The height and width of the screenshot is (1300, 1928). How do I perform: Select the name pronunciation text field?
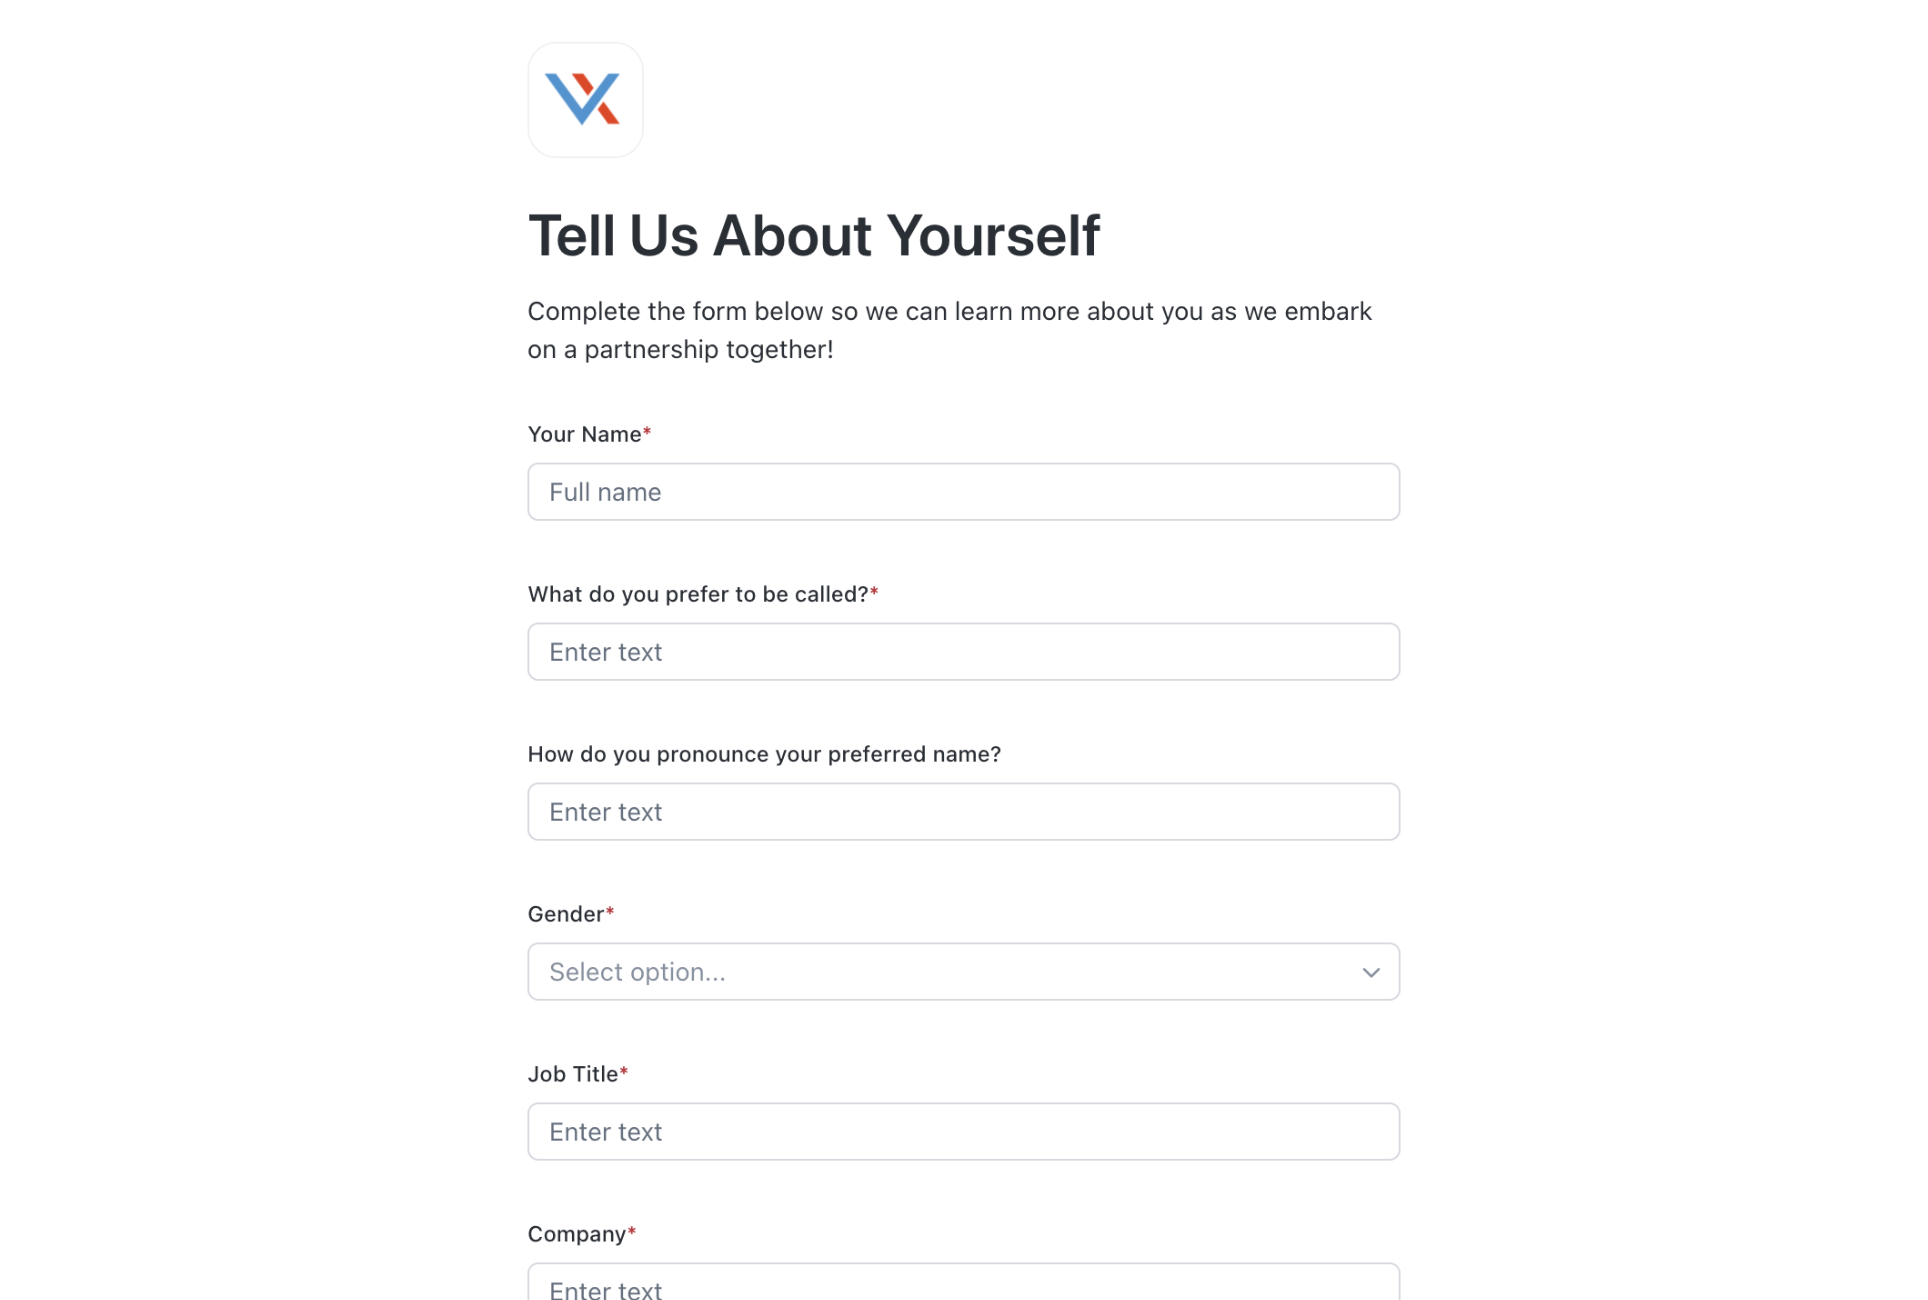tap(963, 812)
